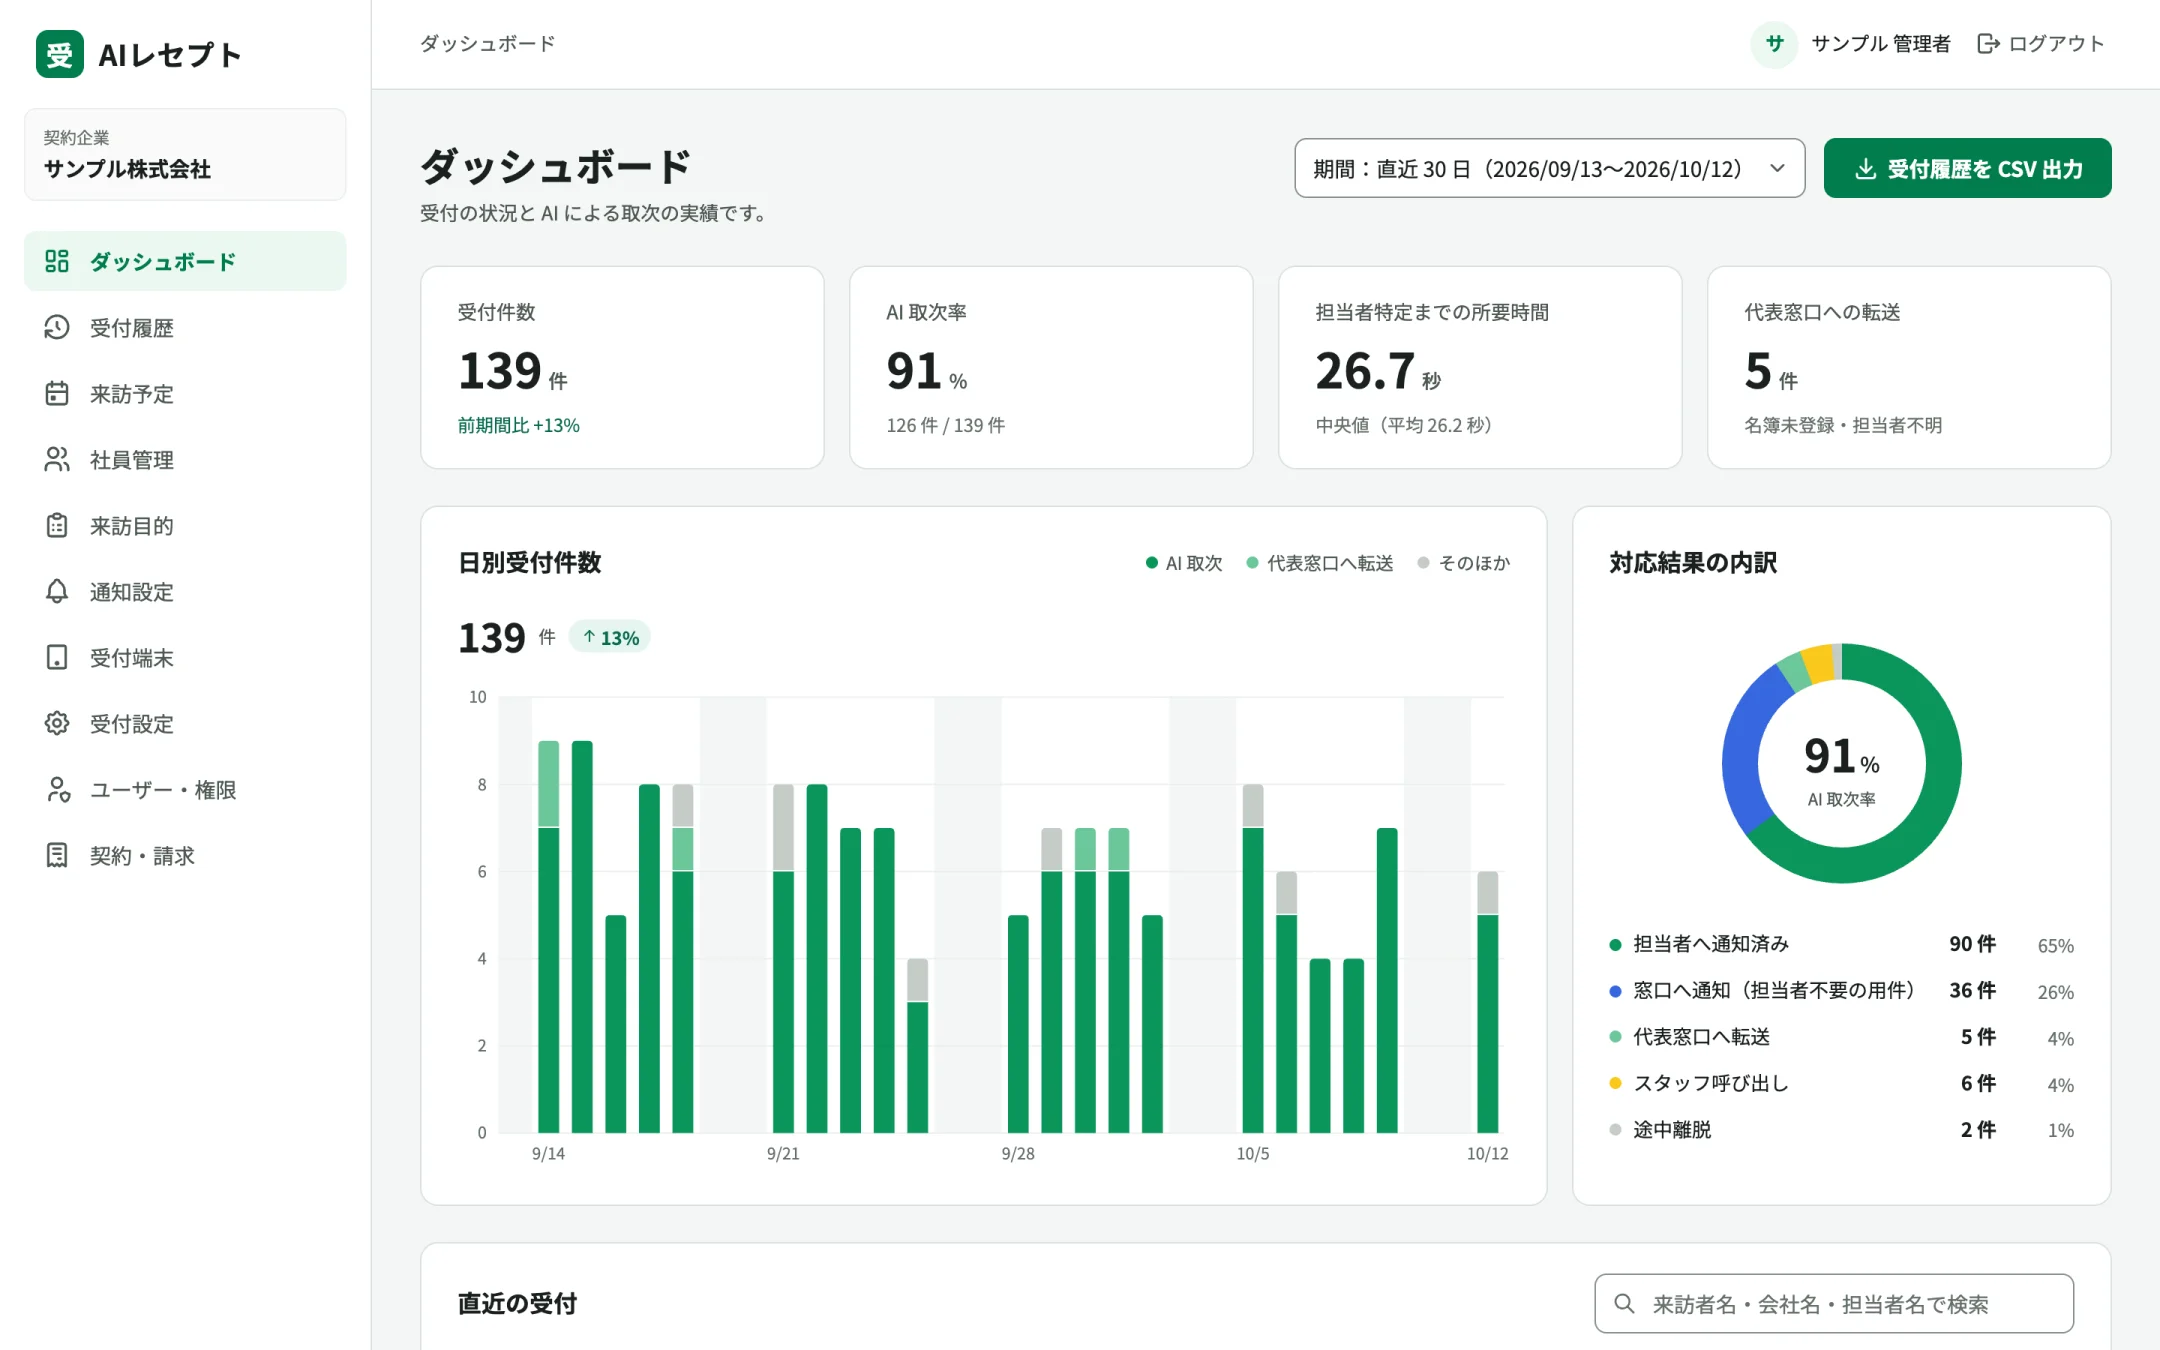Click the 担当者特定までの所要時間 card
This screenshot has width=2160, height=1350.
tap(1480, 367)
